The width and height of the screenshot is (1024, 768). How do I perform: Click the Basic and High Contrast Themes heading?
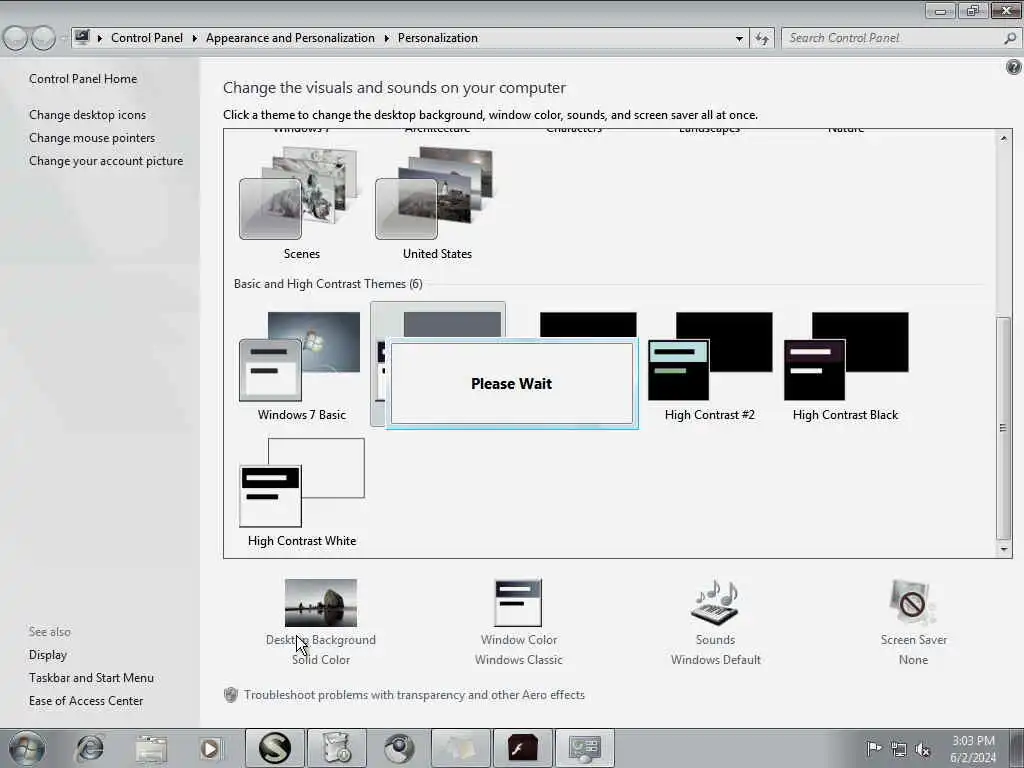click(328, 284)
